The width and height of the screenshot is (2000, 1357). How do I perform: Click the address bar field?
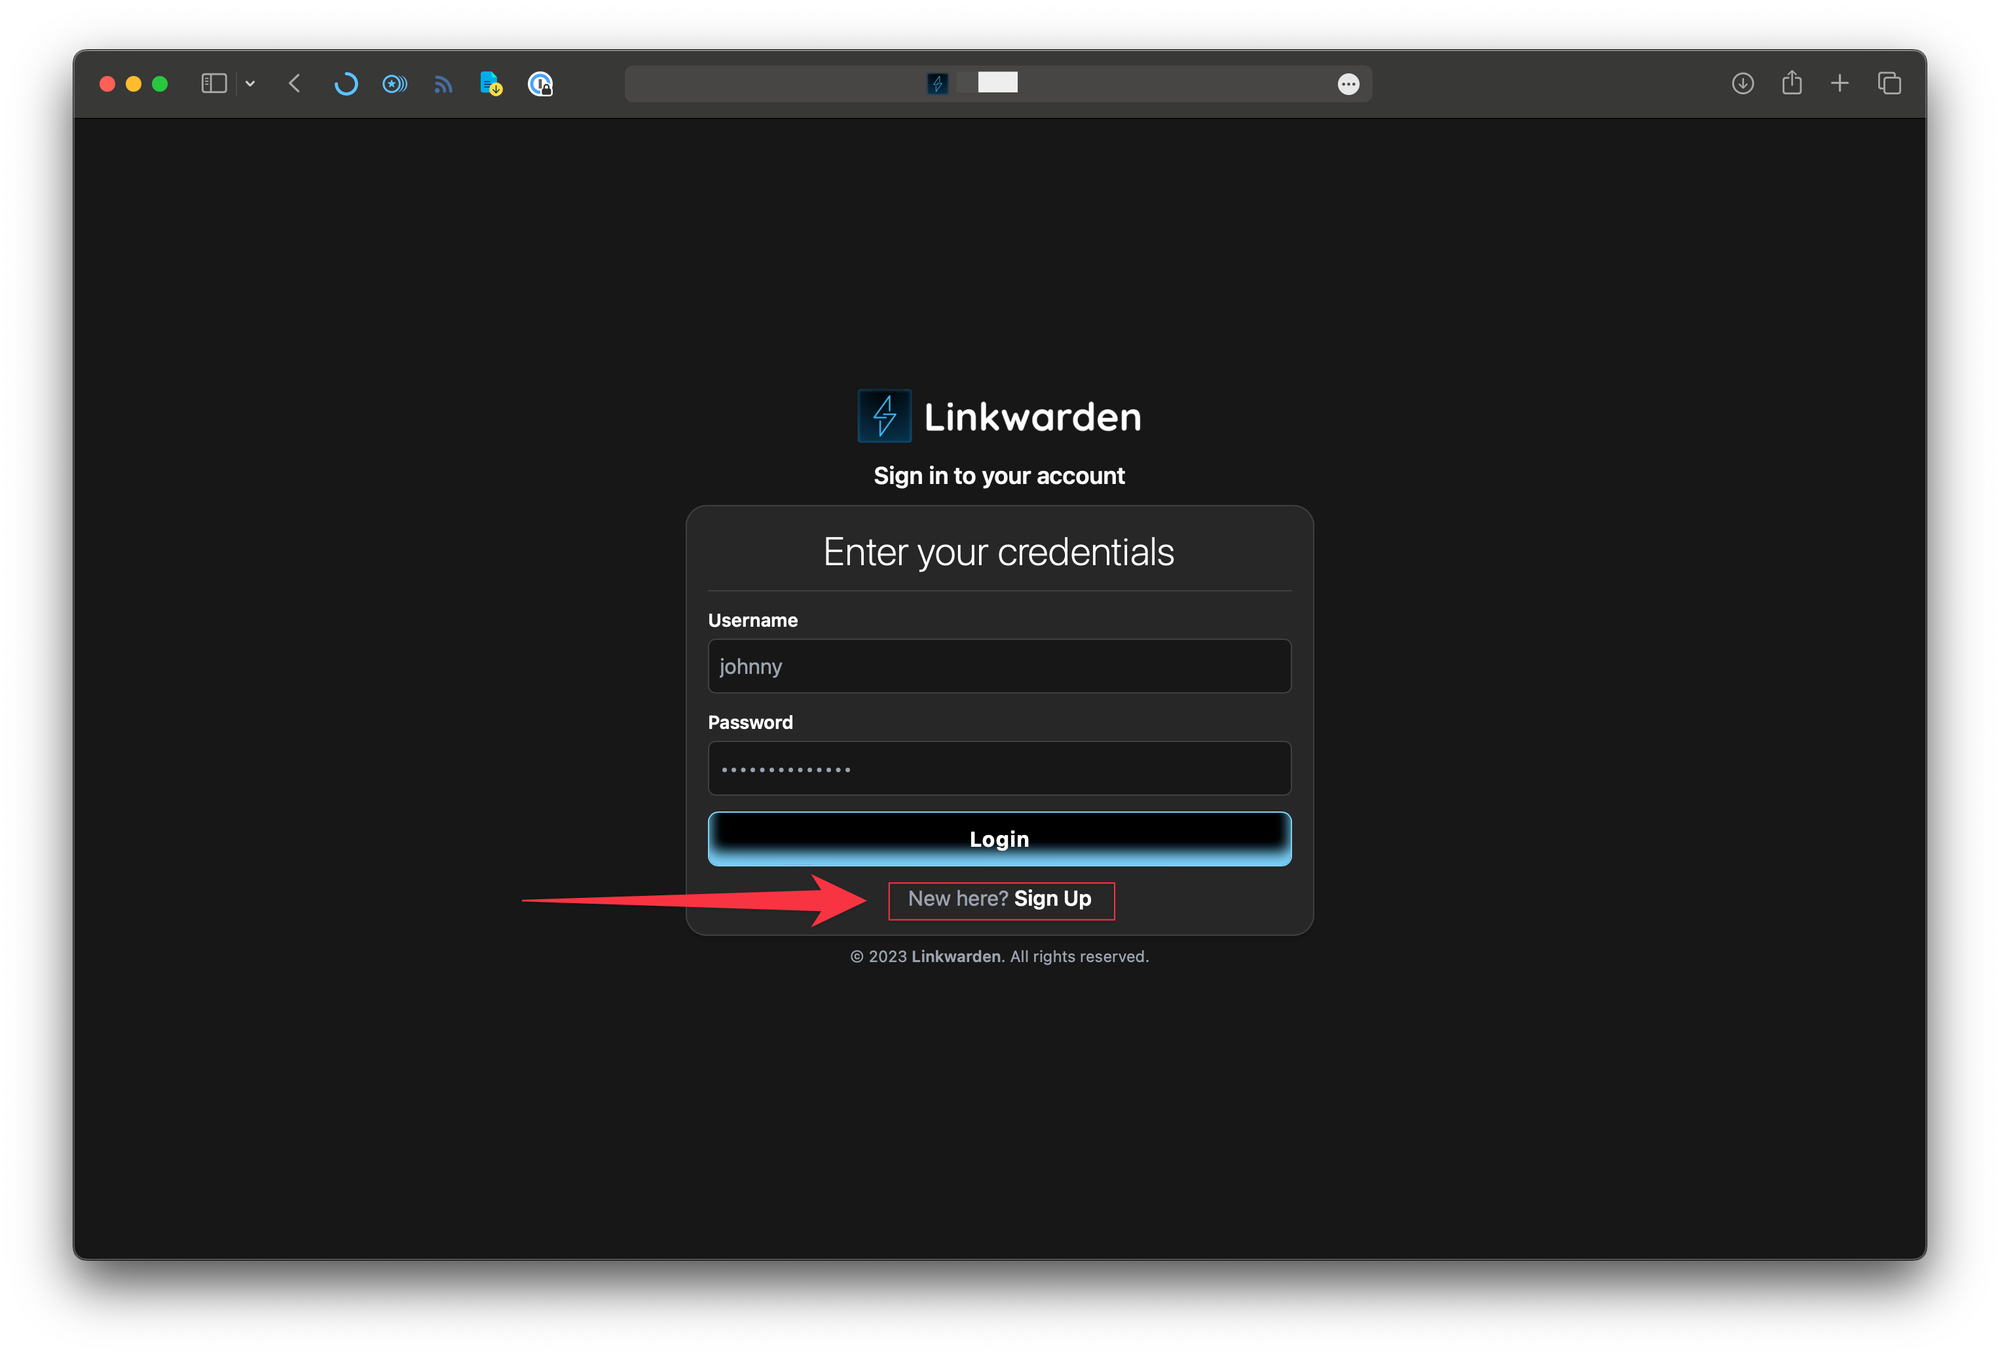(998, 84)
